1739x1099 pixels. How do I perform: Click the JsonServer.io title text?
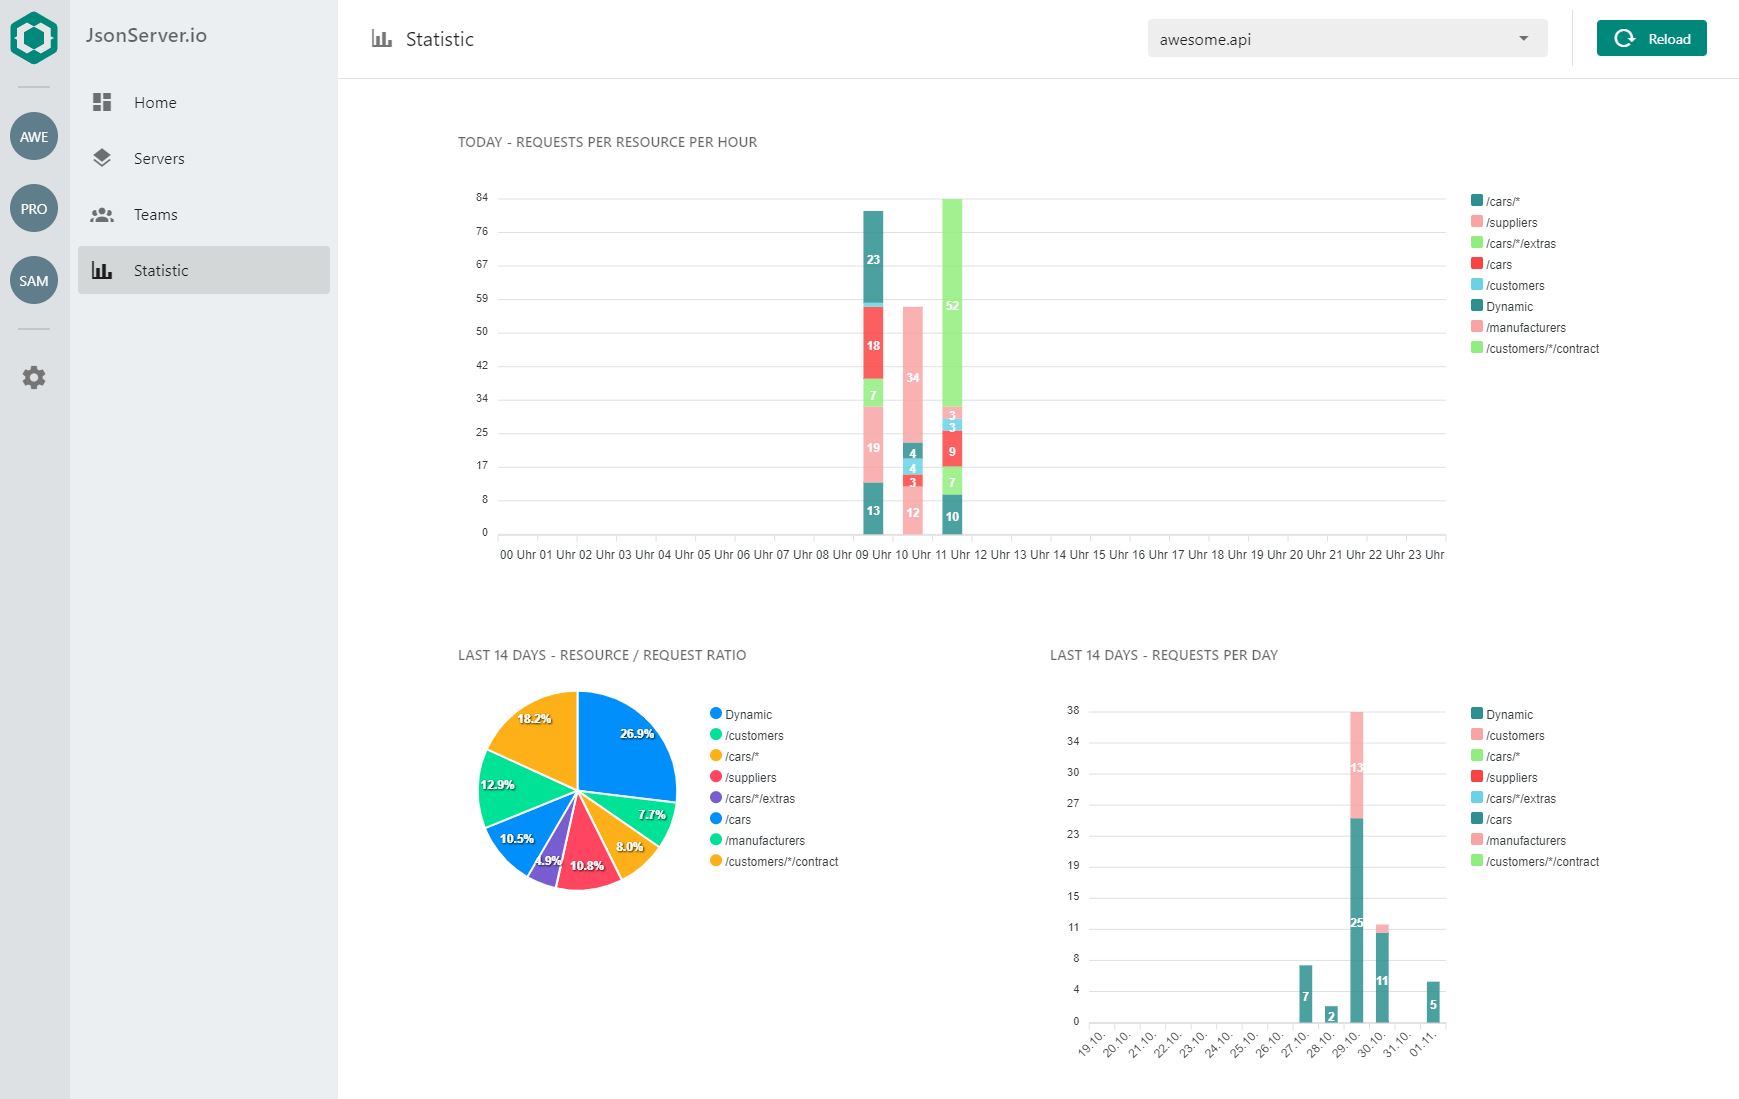coord(146,35)
